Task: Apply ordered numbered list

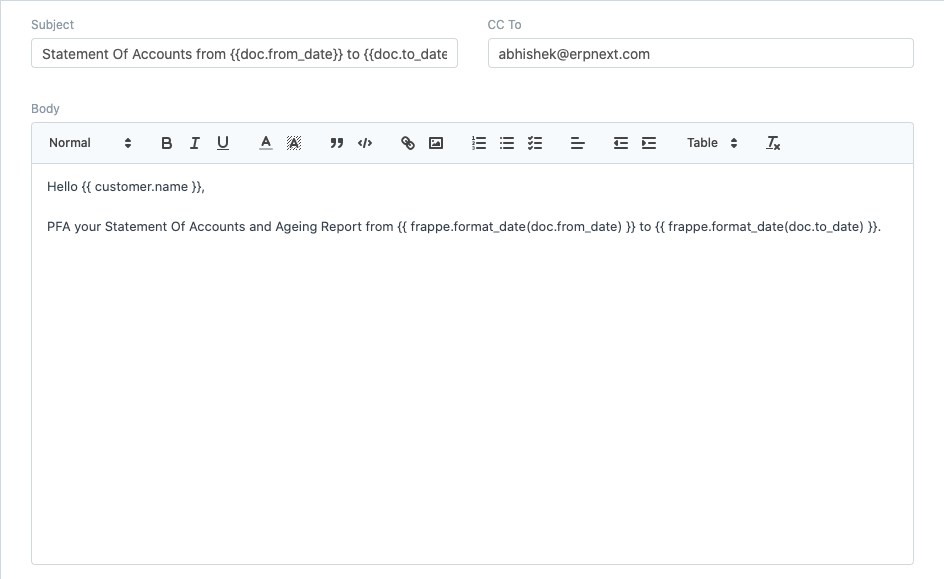Action: point(479,143)
